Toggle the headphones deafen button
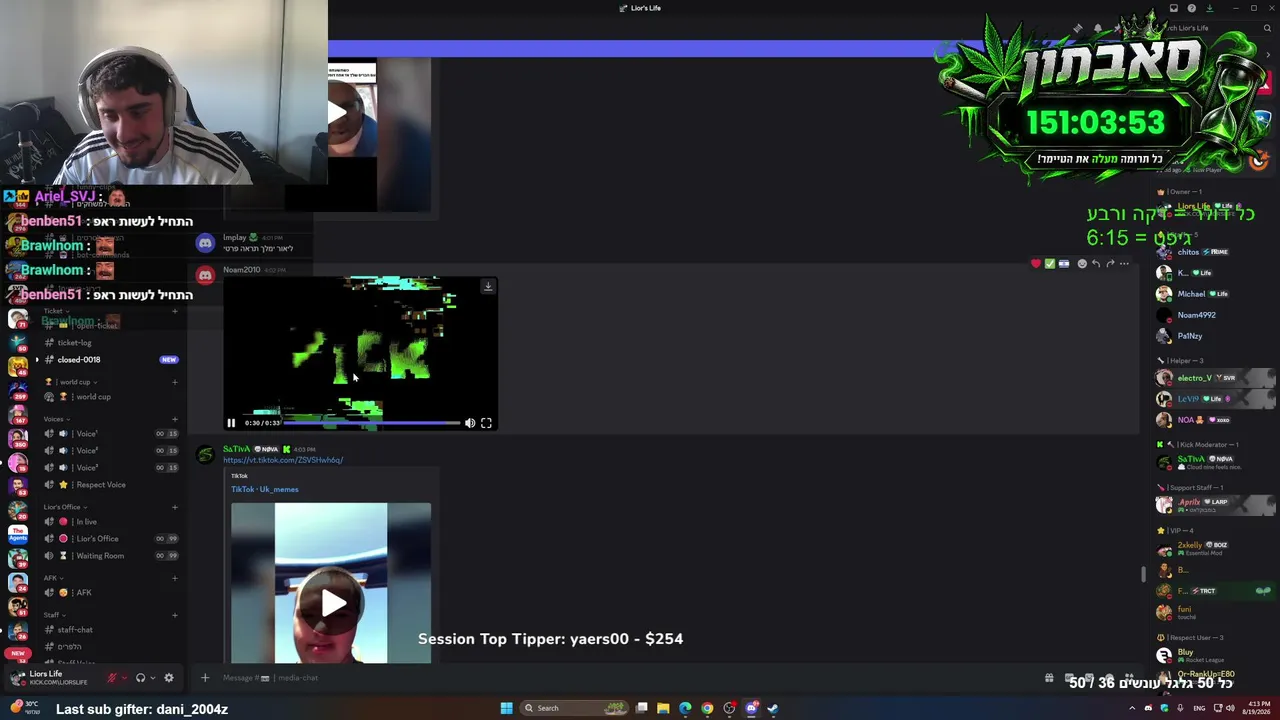1280x720 pixels. click(140, 678)
